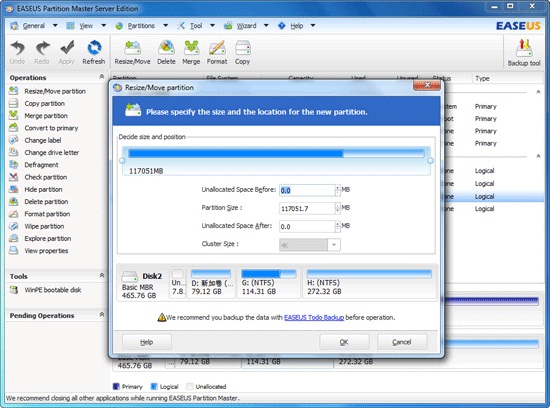Click the Delete toolbar icon
The width and height of the screenshot is (550, 408).
[166, 52]
